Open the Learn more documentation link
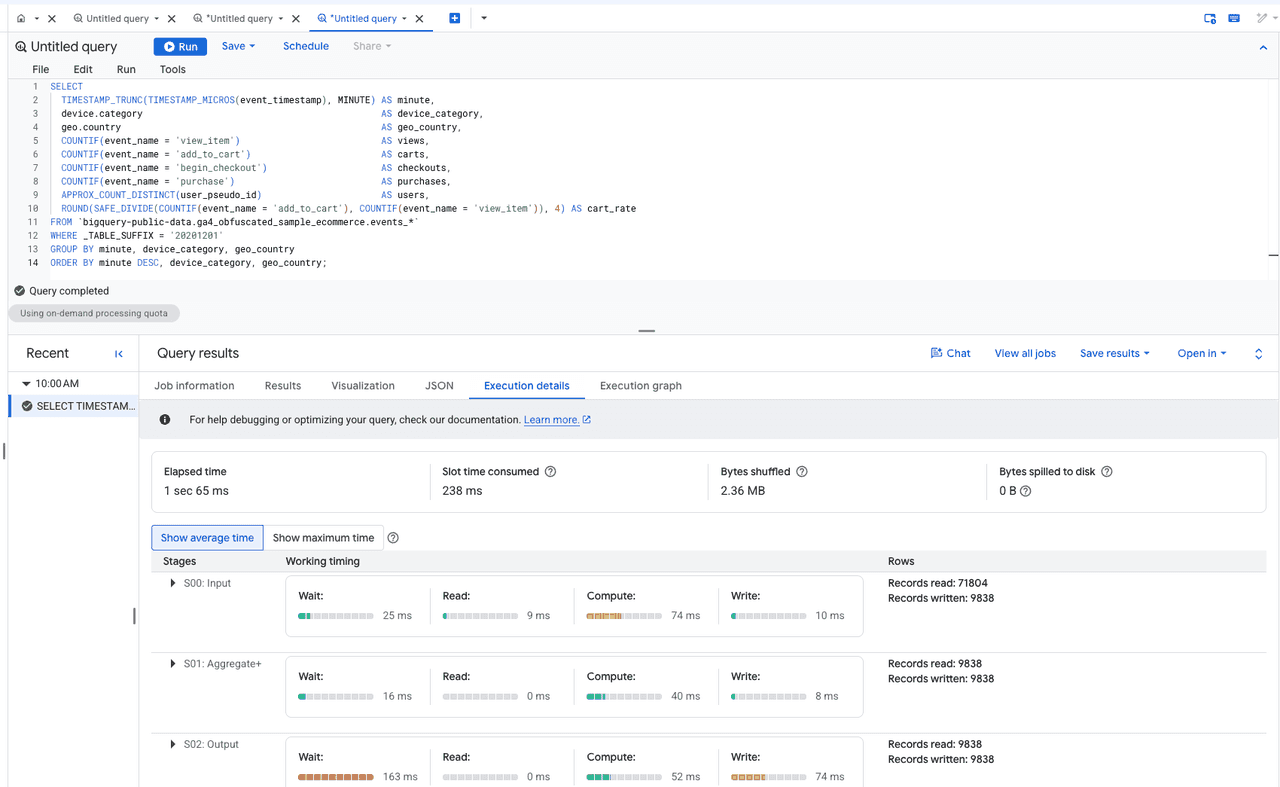 [557, 420]
